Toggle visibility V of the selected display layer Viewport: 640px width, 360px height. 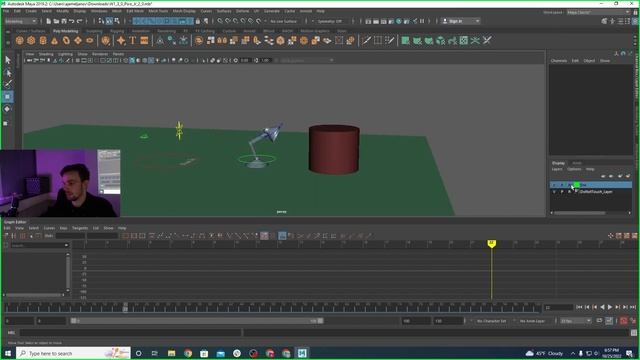(x=554, y=185)
